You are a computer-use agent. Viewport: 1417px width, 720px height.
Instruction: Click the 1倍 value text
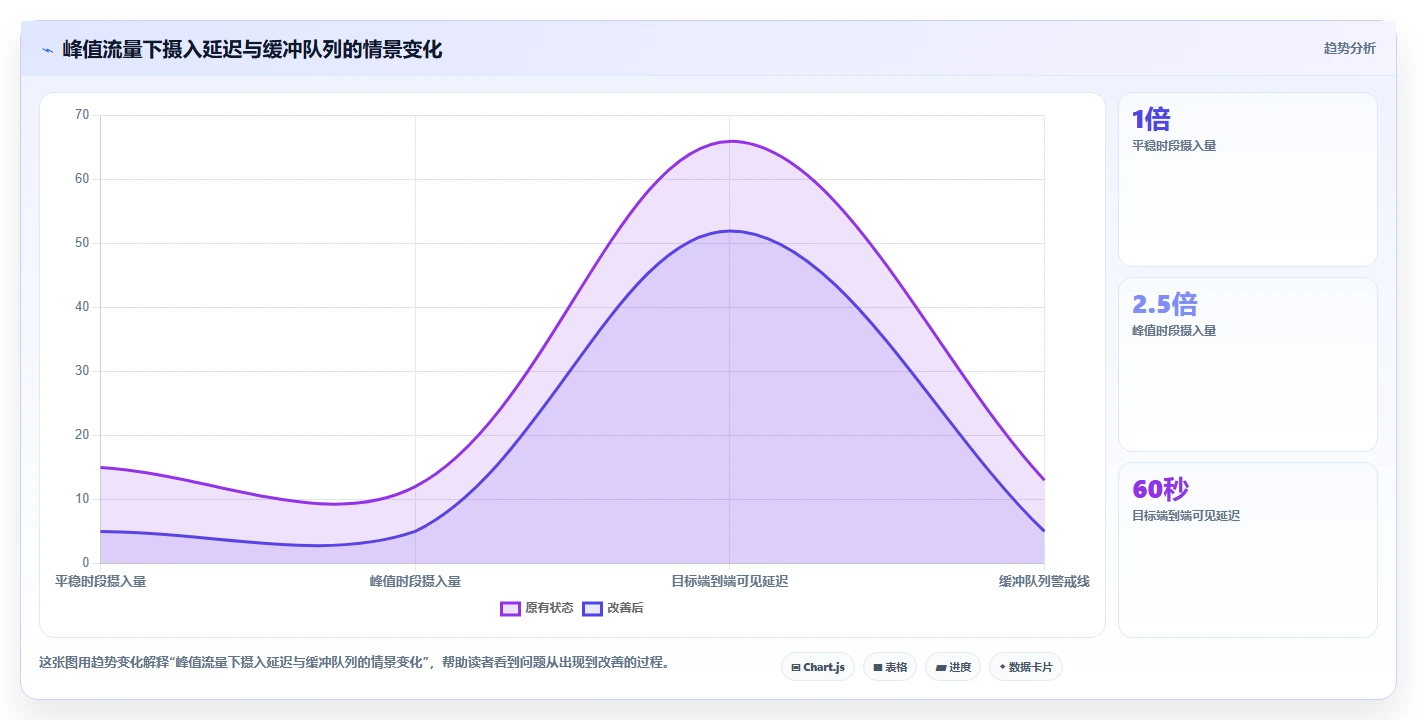(x=1151, y=119)
